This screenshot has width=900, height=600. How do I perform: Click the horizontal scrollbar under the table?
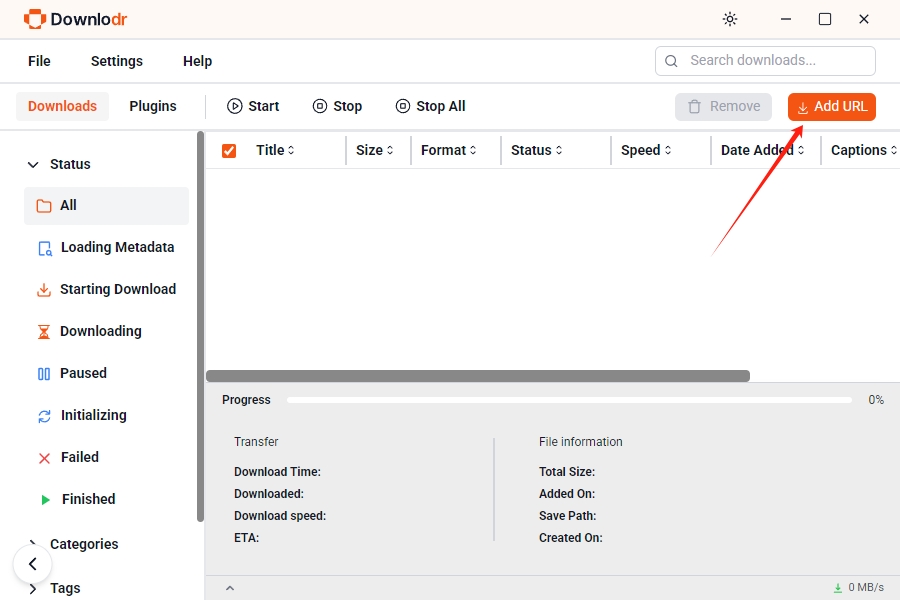tap(478, 376)
